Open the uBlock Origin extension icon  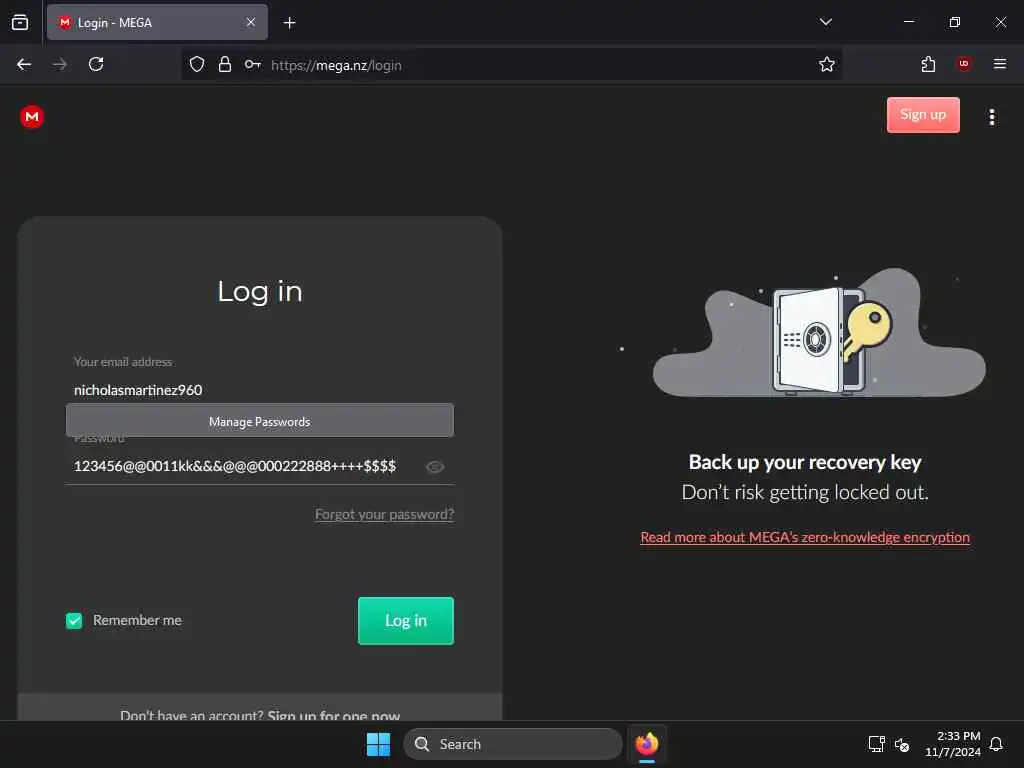click(x=964, y=63)
